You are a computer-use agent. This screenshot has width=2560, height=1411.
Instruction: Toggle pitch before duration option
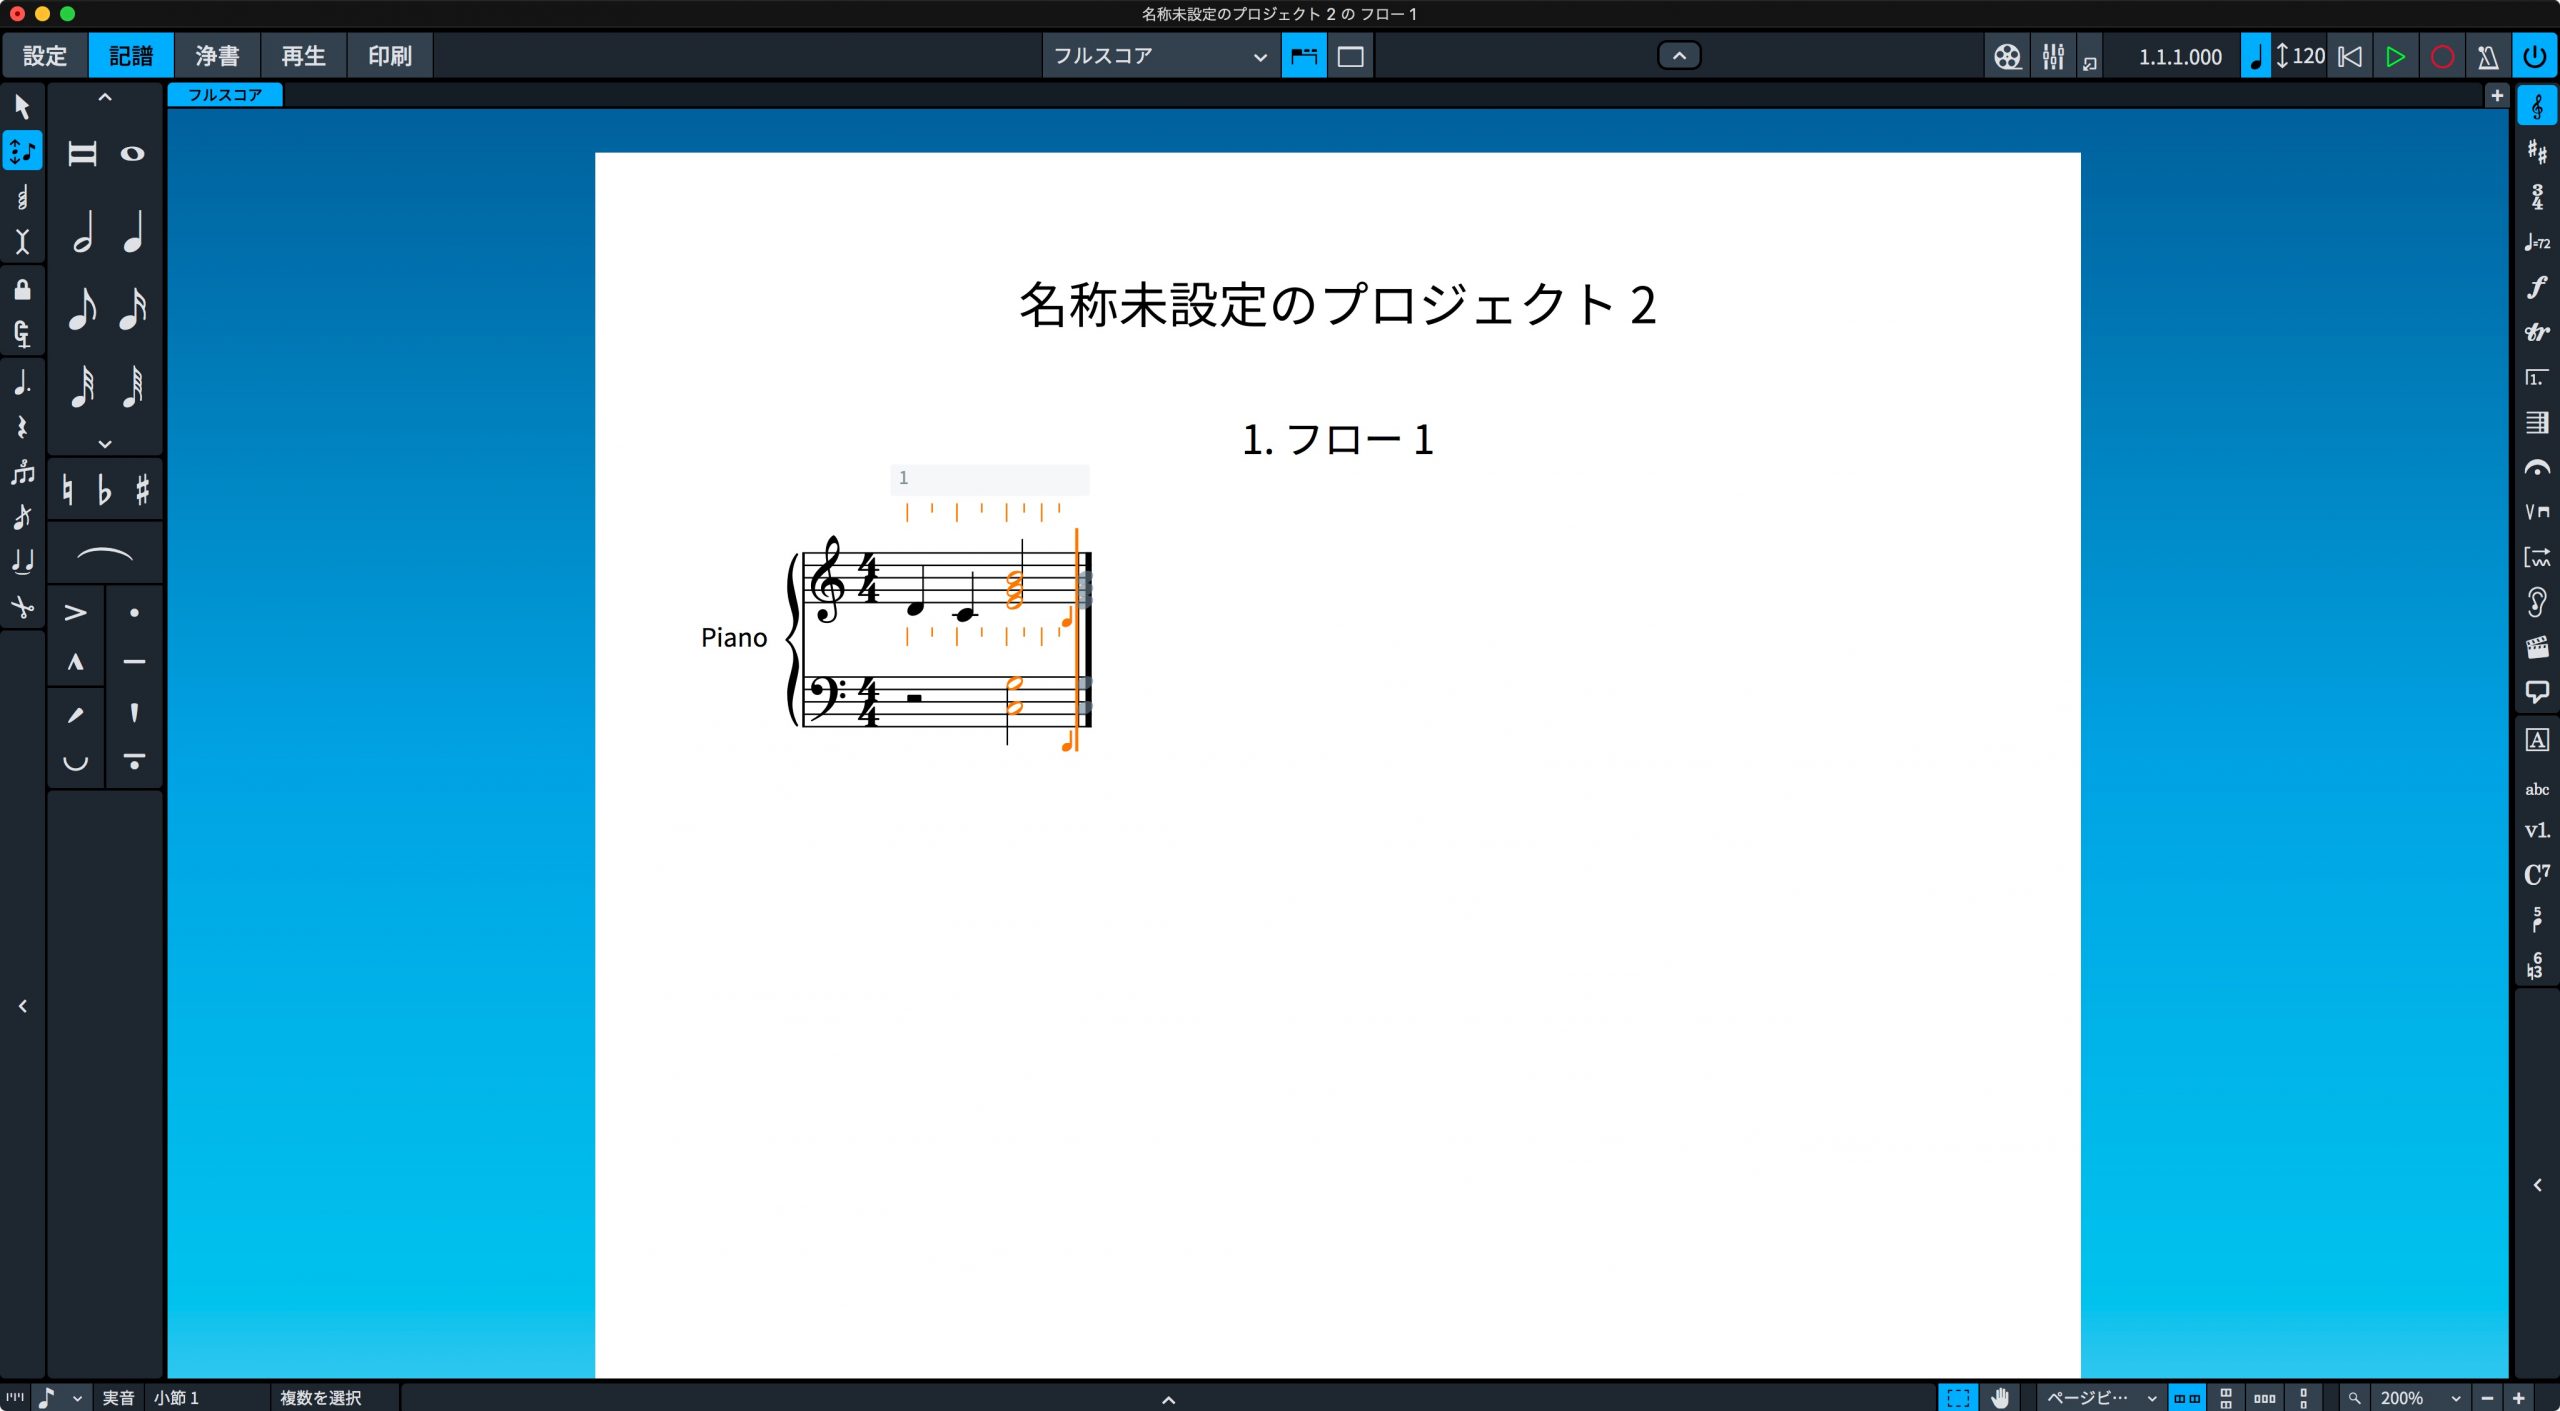(22, 334)
